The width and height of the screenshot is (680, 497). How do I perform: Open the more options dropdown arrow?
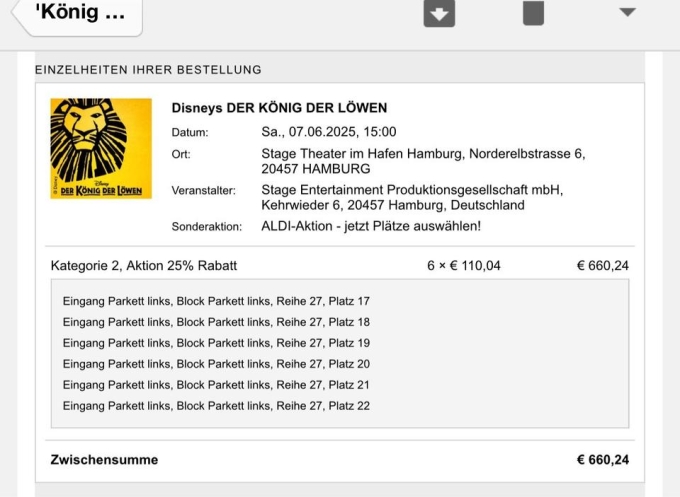[x=627, y=13]
